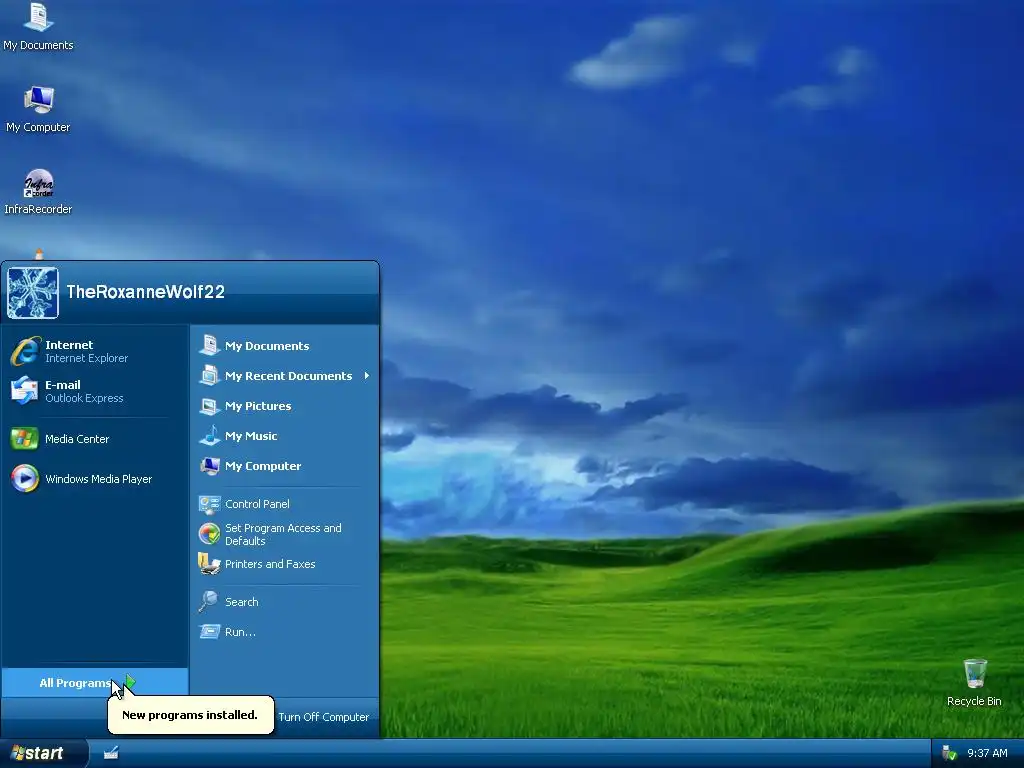
Task: Select the Recycle Bin desktop icon
Action: point(974,682)
